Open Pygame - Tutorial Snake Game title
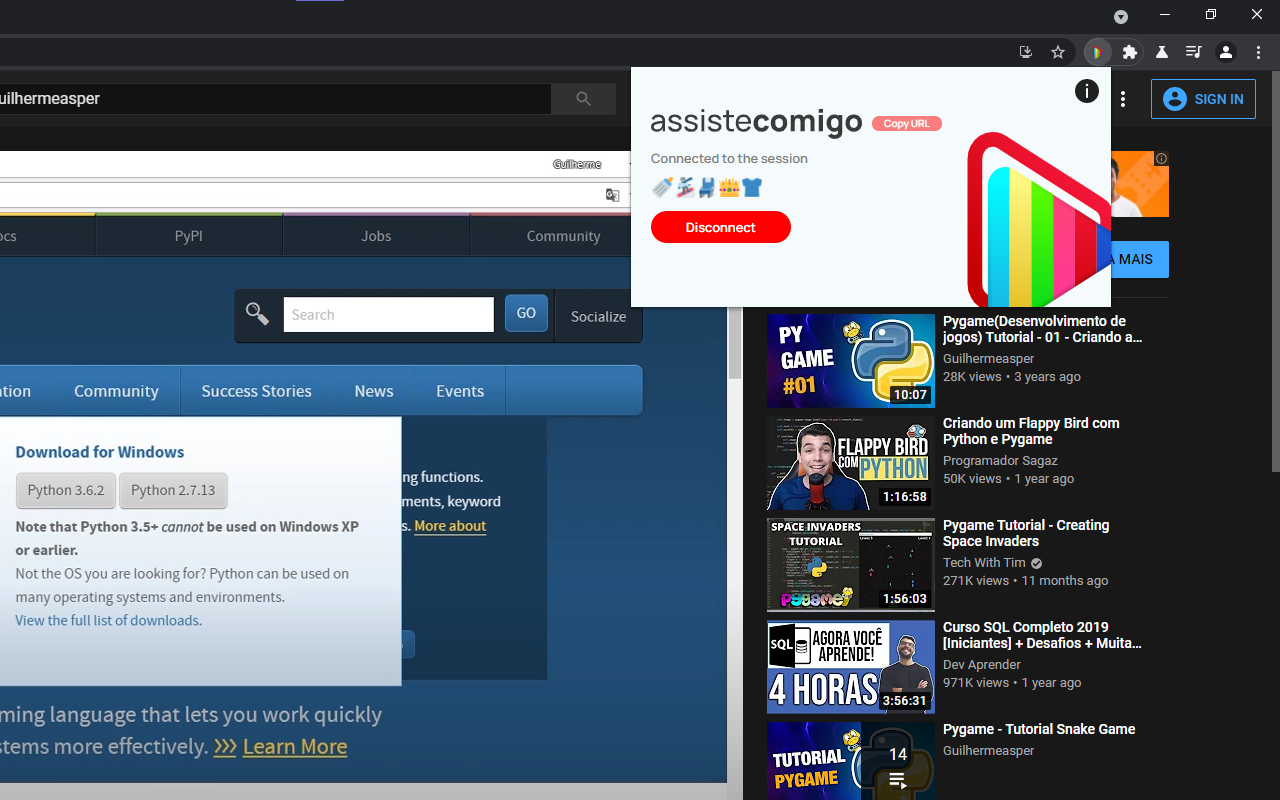 [1039, 729]
